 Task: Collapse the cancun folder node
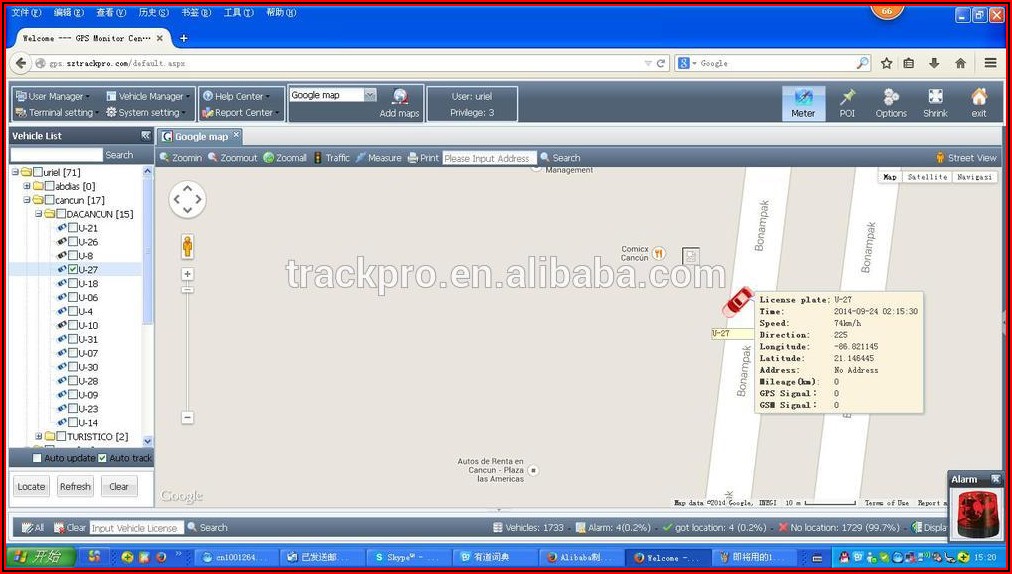pyautogui.click(x=26, y=200)
